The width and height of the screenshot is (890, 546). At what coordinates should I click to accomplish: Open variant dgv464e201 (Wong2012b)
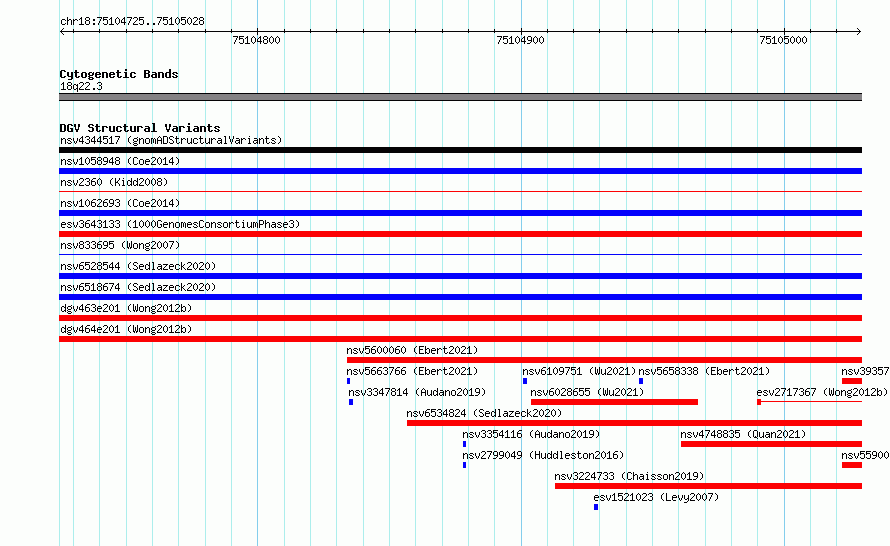[126, 329]
